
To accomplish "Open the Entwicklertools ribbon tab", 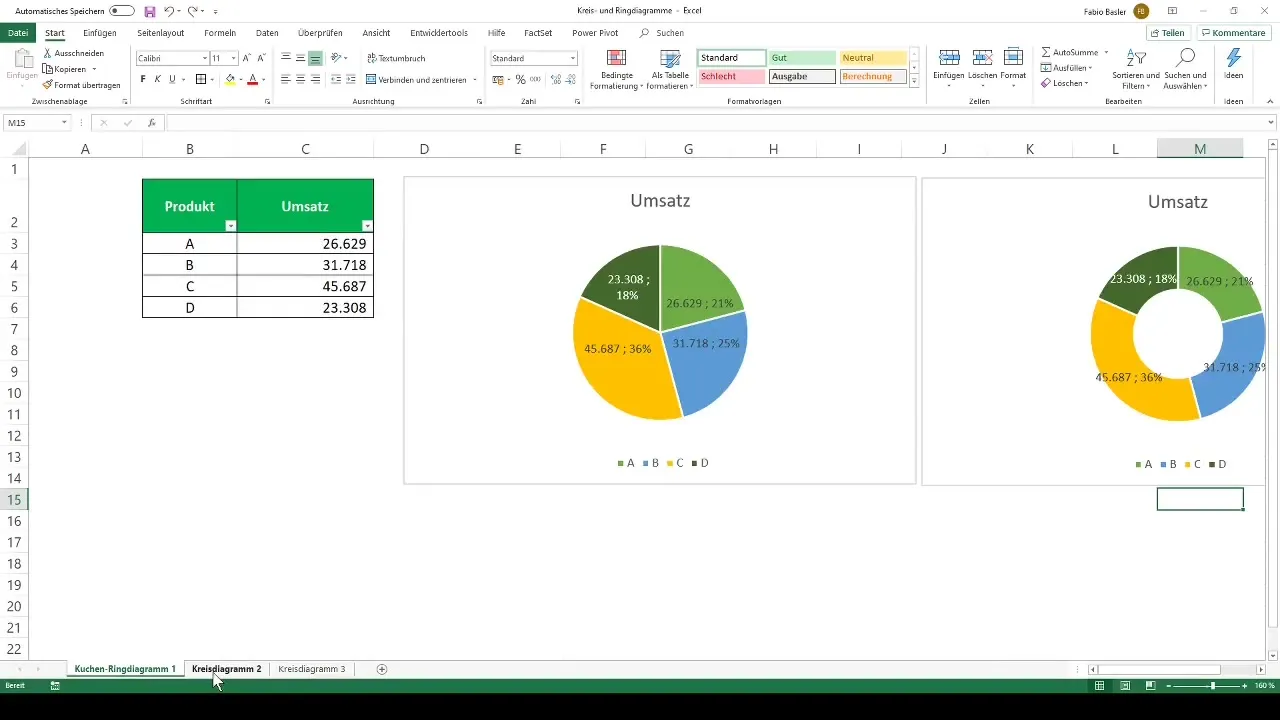I will click(439, 33).
